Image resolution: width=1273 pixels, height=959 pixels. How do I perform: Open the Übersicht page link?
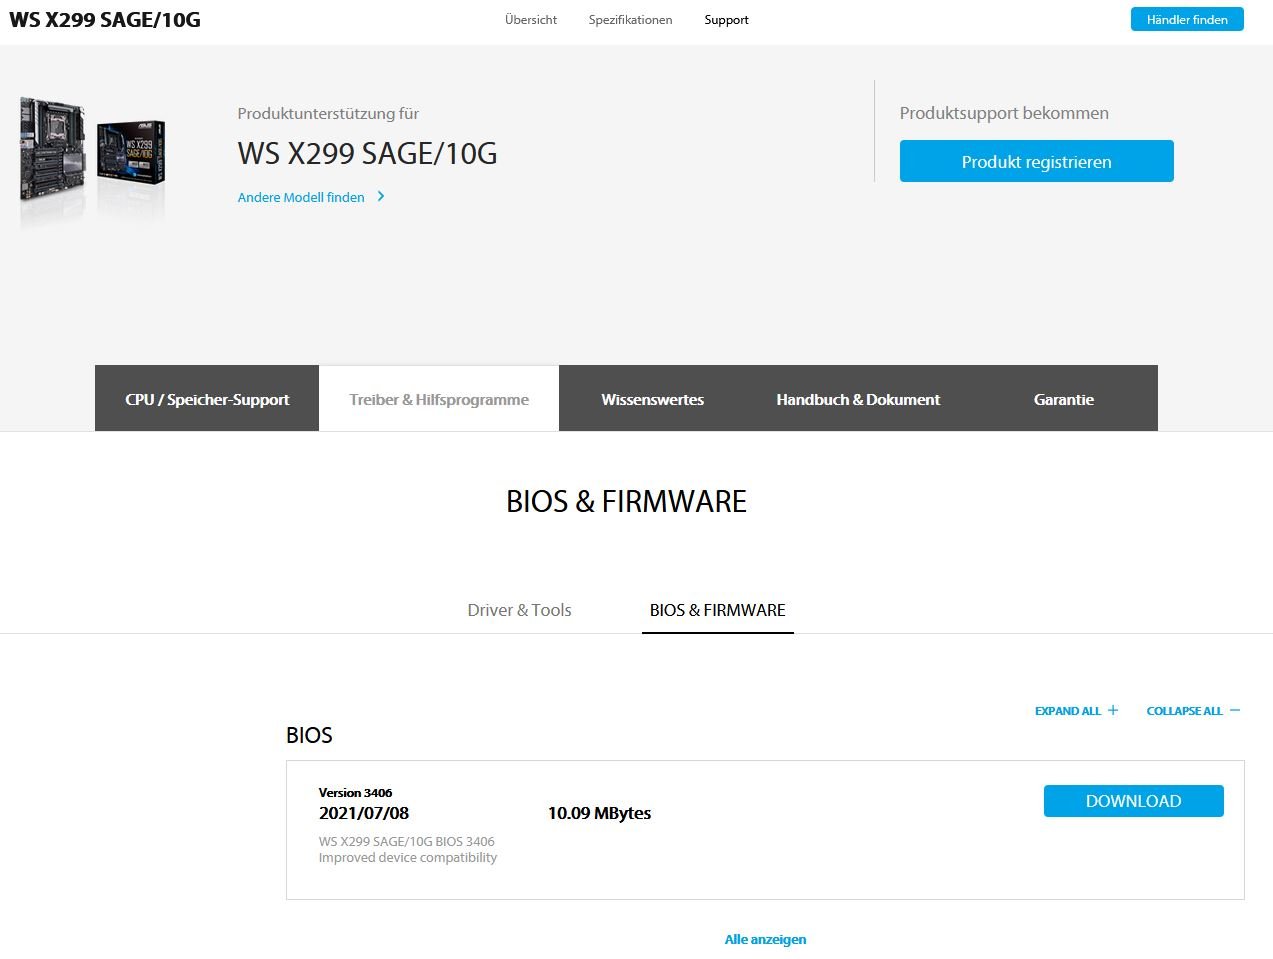pyautogui.click(x=531, y=20)
